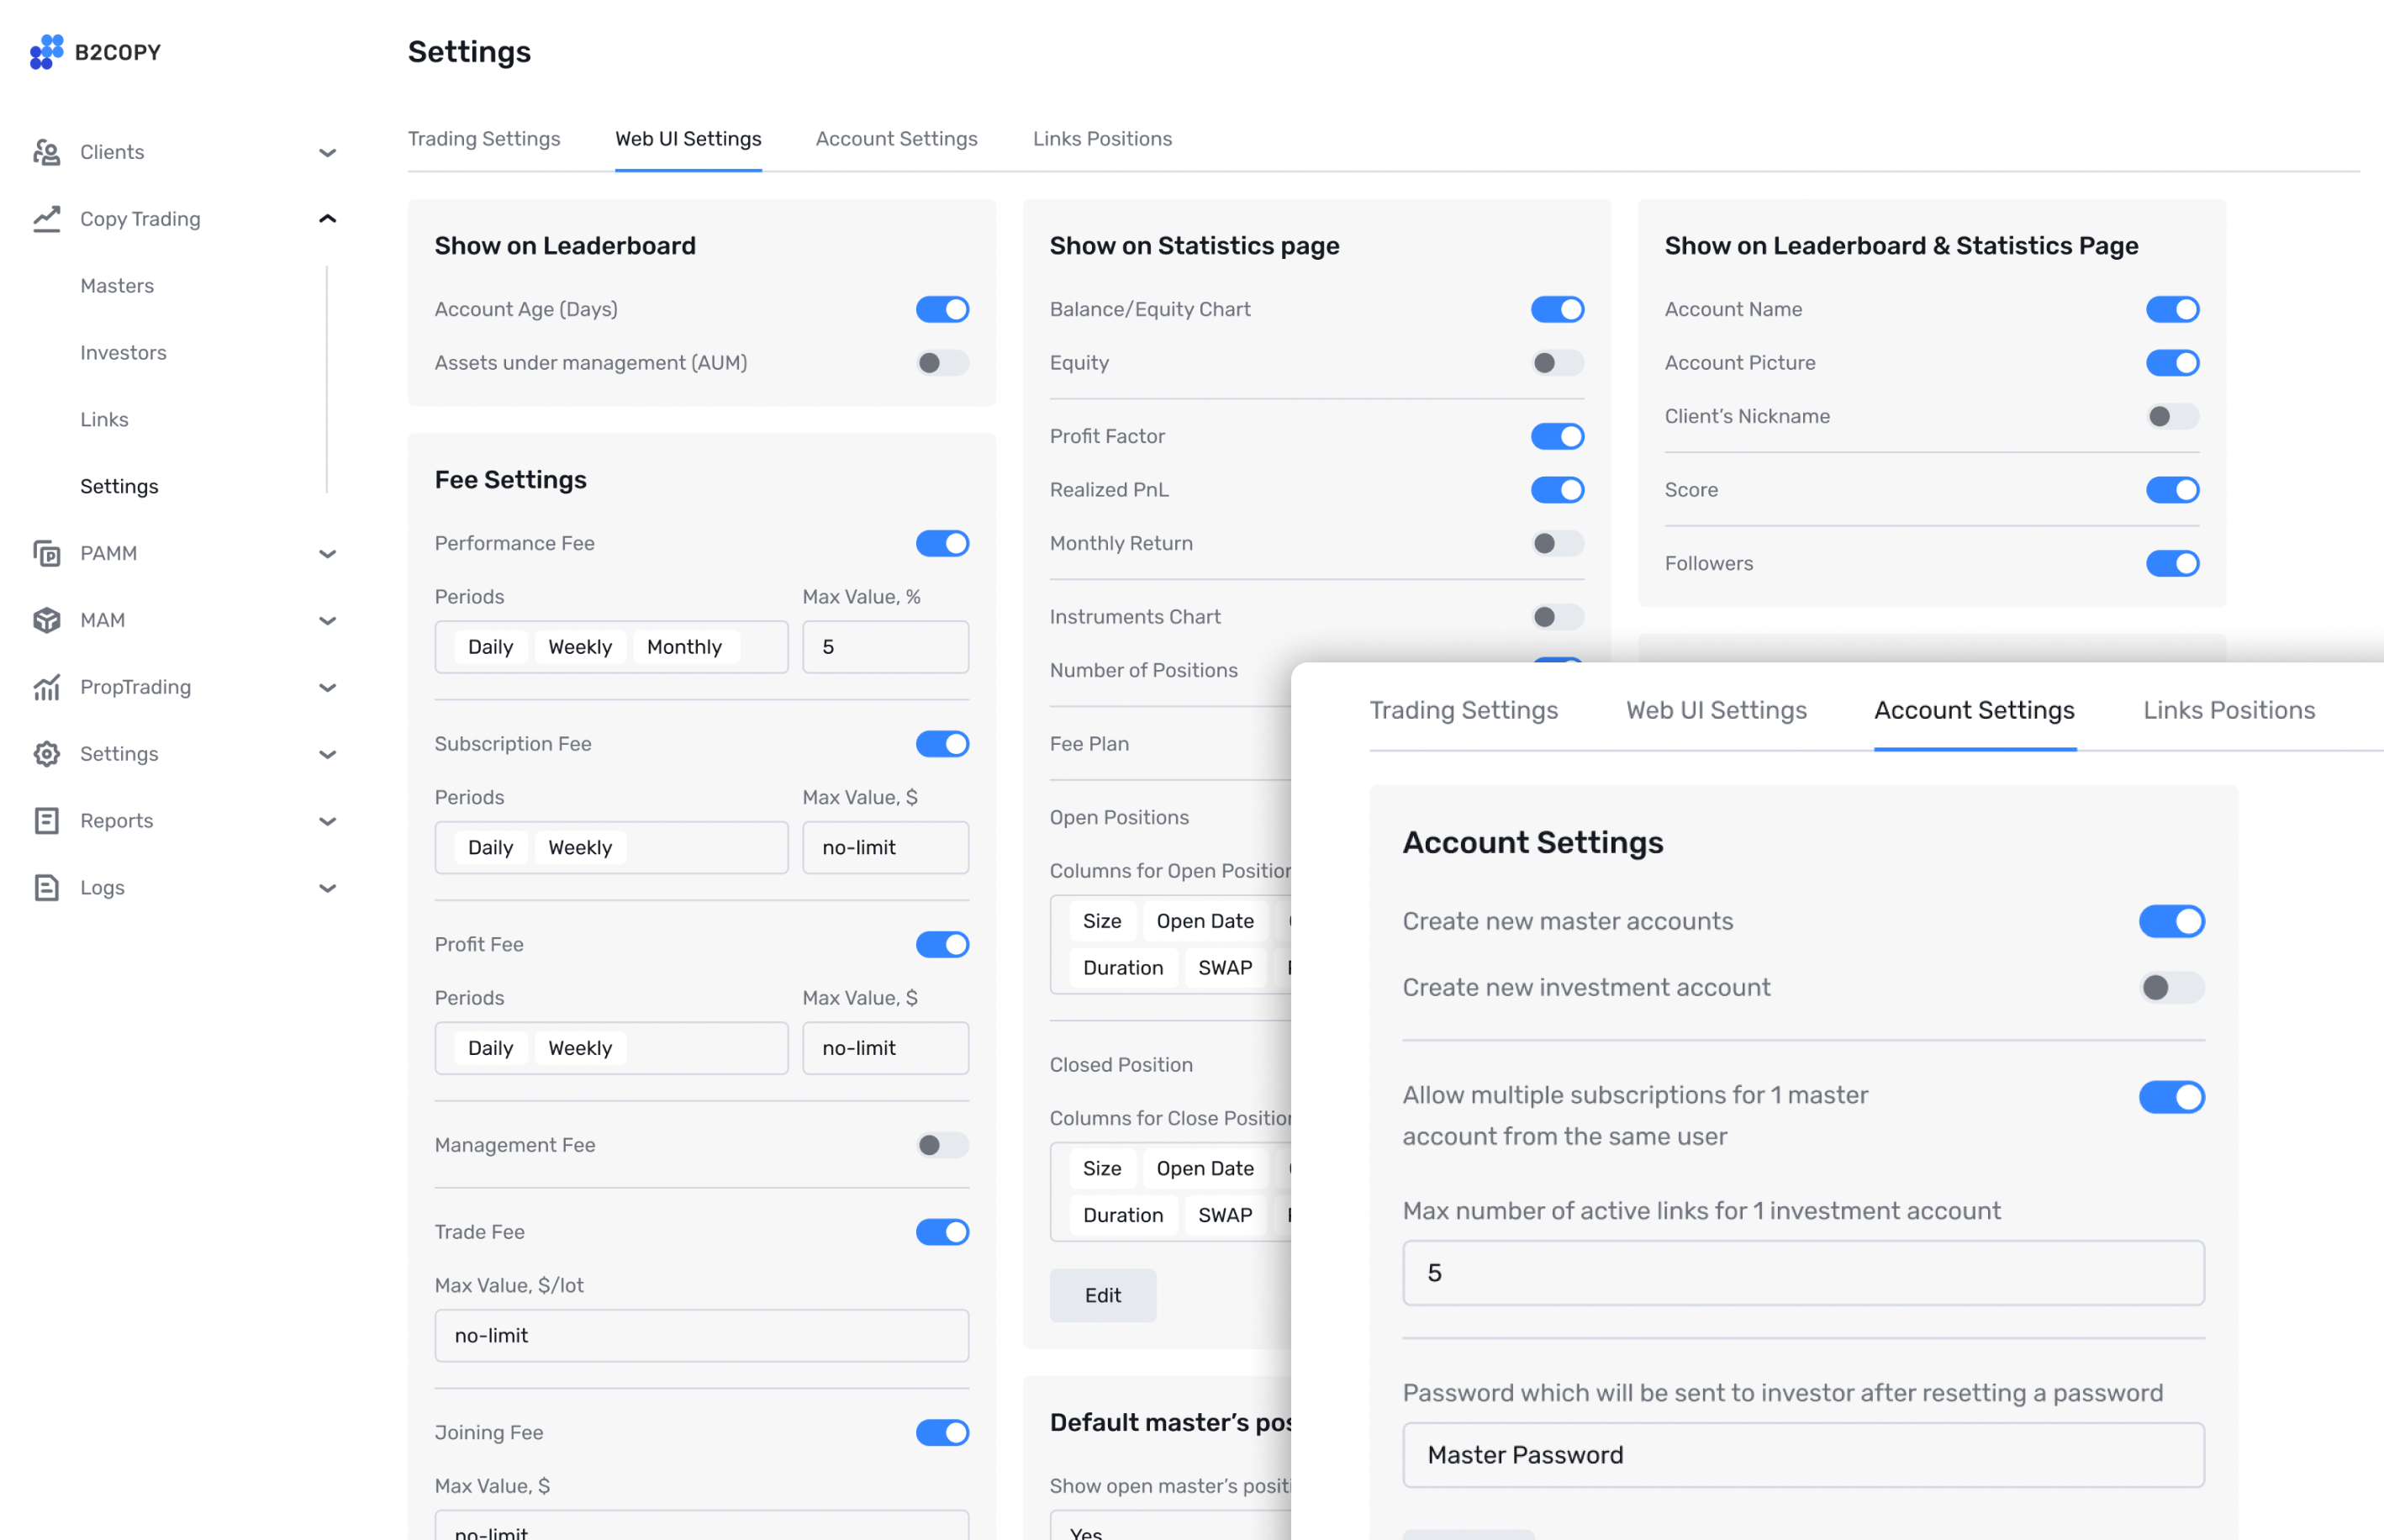
Task: Turn off Create new master accounts
Action: 2172,921
